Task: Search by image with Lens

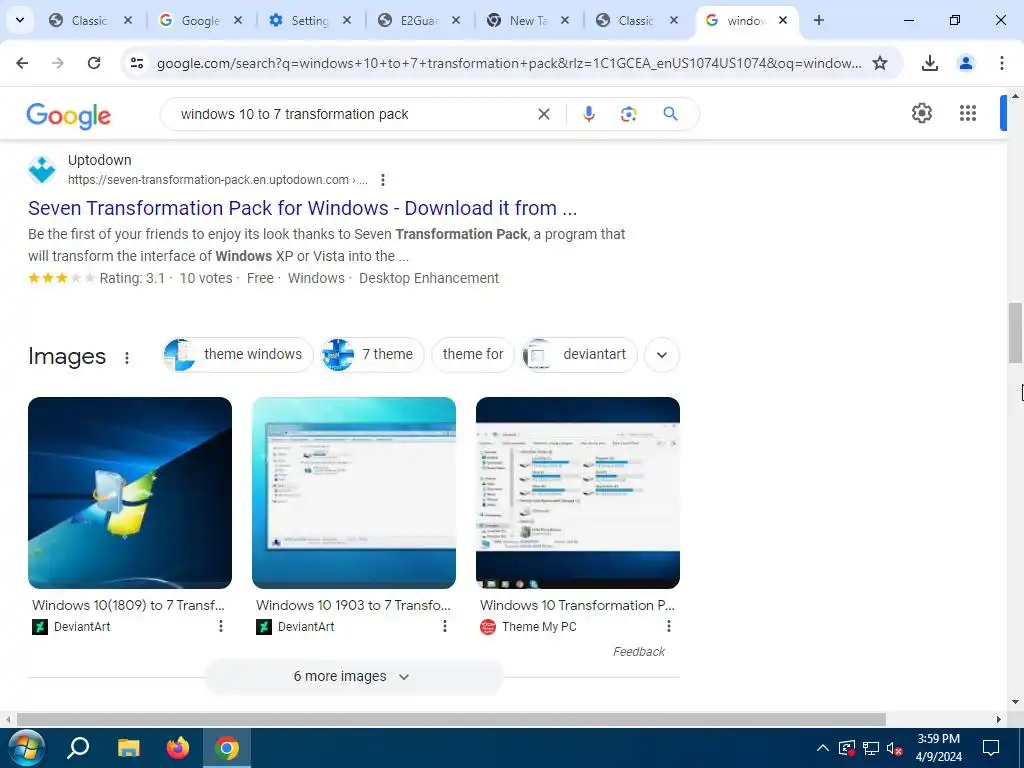Action: click(628, 114)
